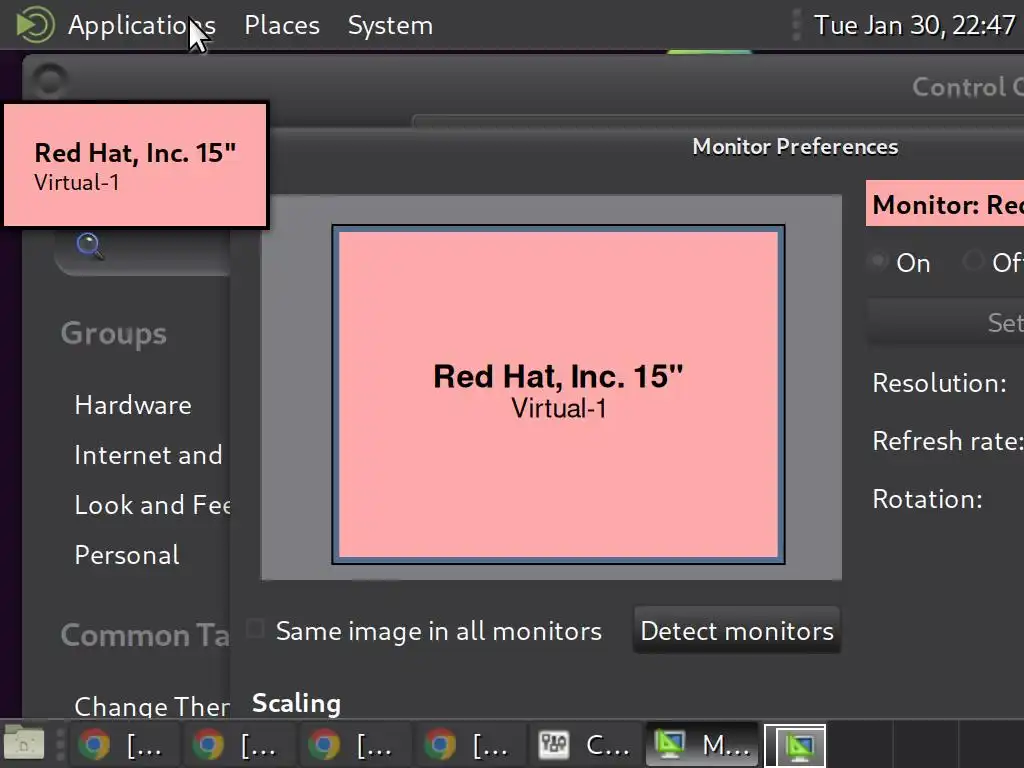Screen dimensions: 1024x768
Task: Select the Red Hat monitor preview thumbnail
Action: tap(558, 394)
